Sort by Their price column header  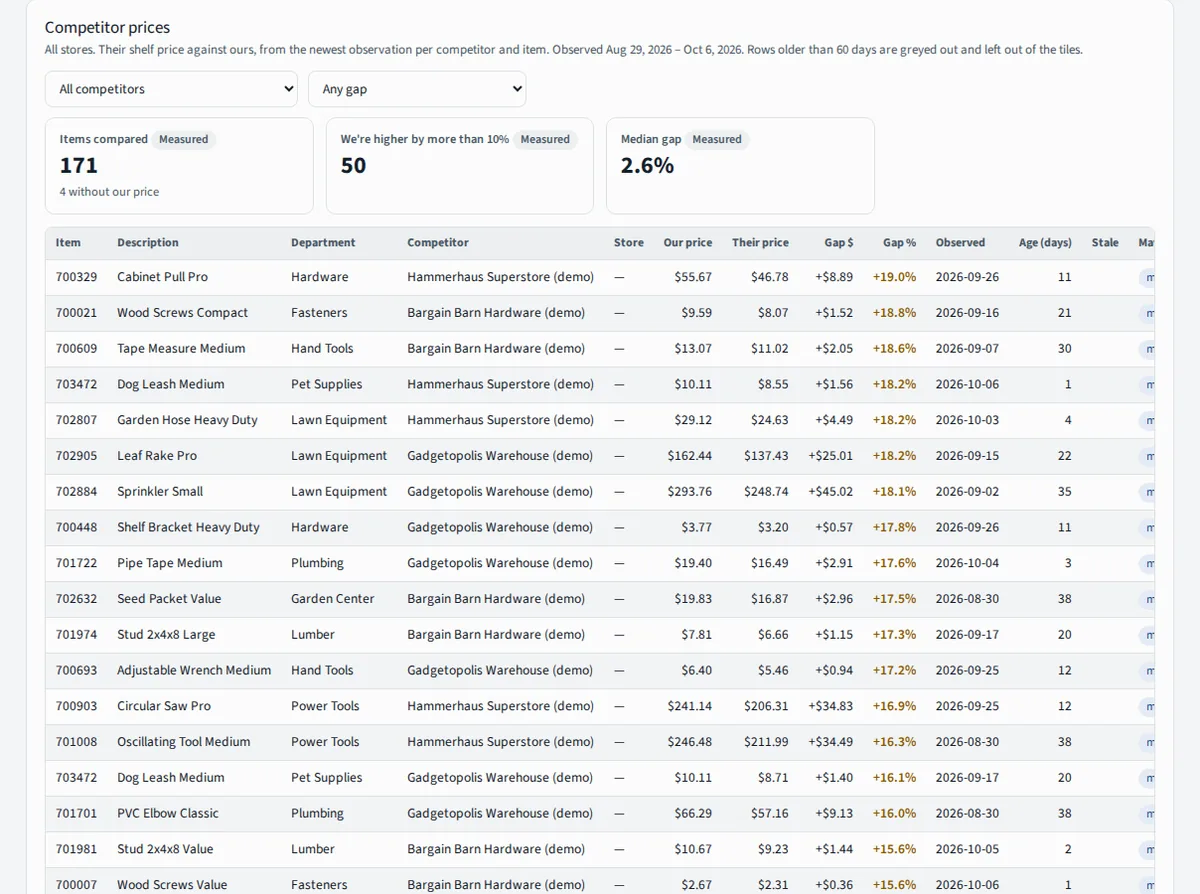click(x=760, y=243)
